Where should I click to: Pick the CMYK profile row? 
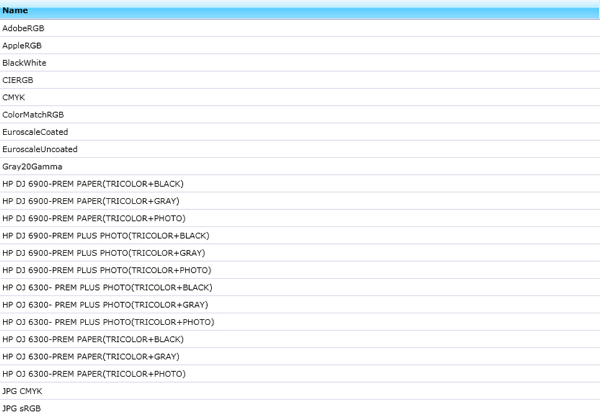point(15,97)
